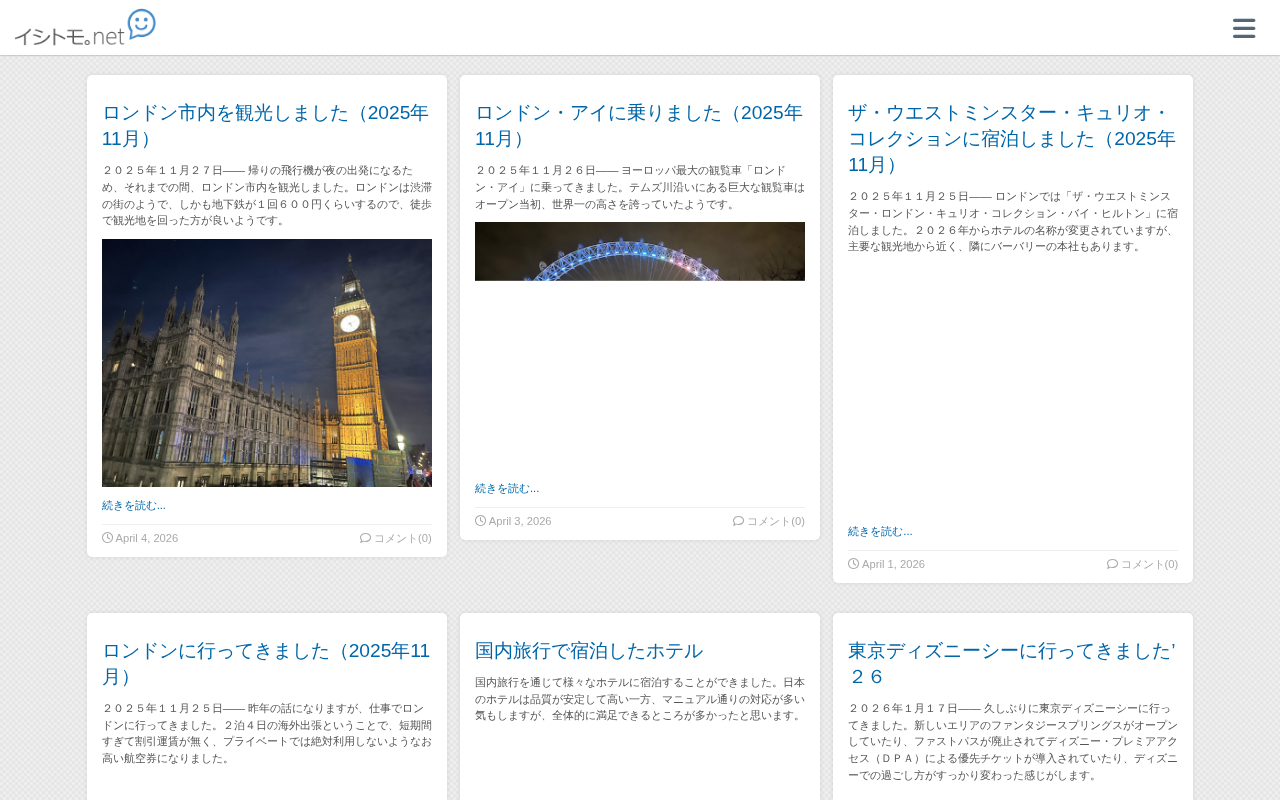Image resolution: width=1280 pixels, height=800 pixels.
Task: Click the comment bubble icon under April 4 post
Action: (365, 538)
